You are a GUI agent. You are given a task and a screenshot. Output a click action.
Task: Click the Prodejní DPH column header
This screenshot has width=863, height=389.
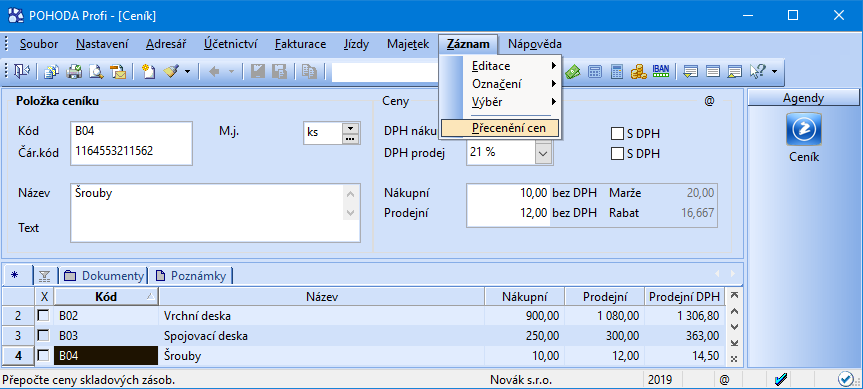pyautogui.click(x=684, y=297)
